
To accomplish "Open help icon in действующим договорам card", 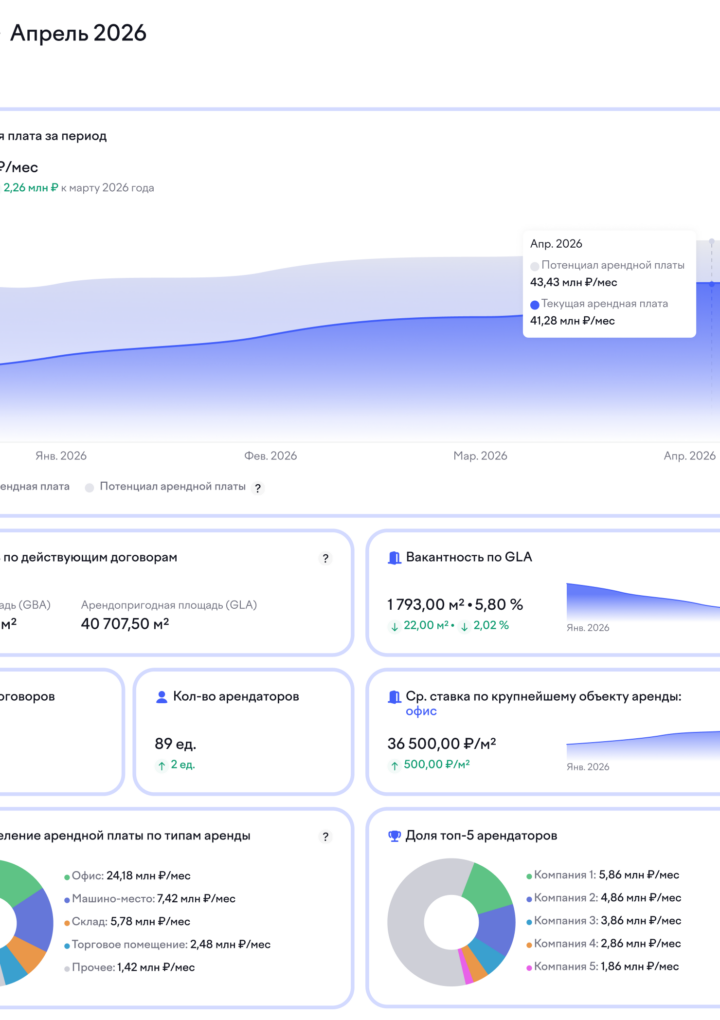I will pos(325,558).
